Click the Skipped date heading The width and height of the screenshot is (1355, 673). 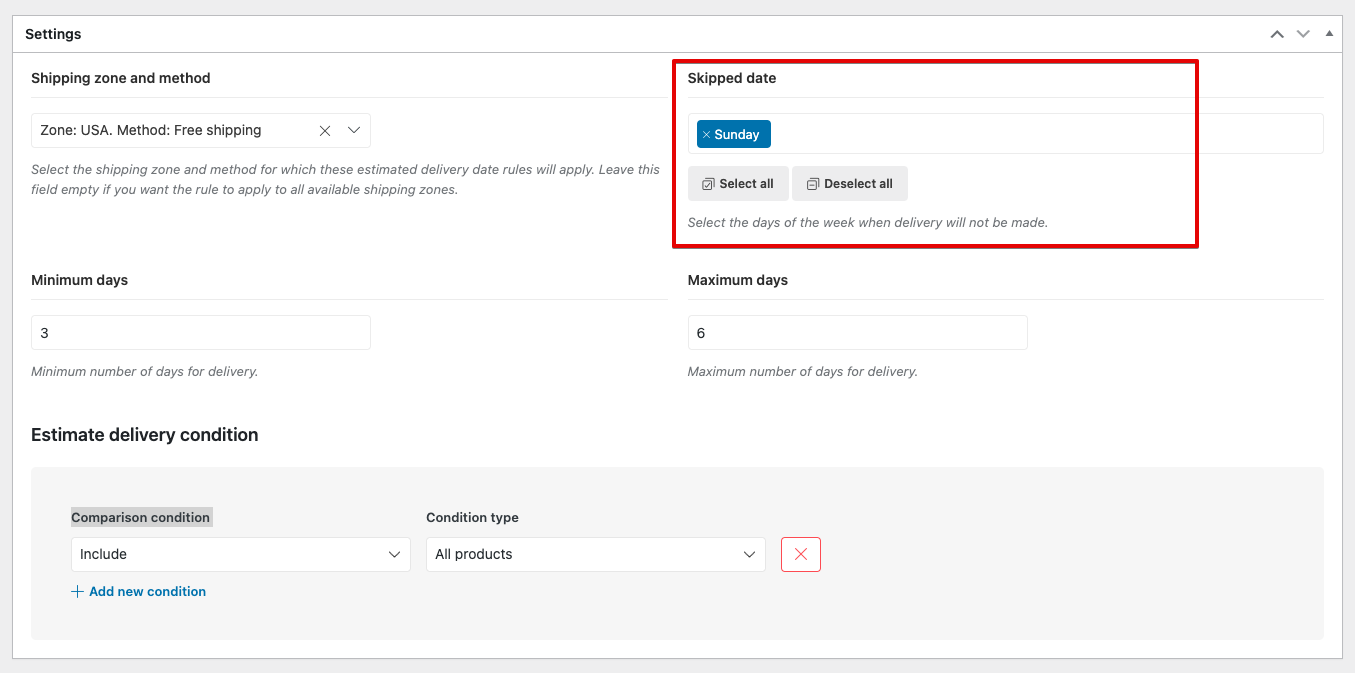[x=731, y=78]
